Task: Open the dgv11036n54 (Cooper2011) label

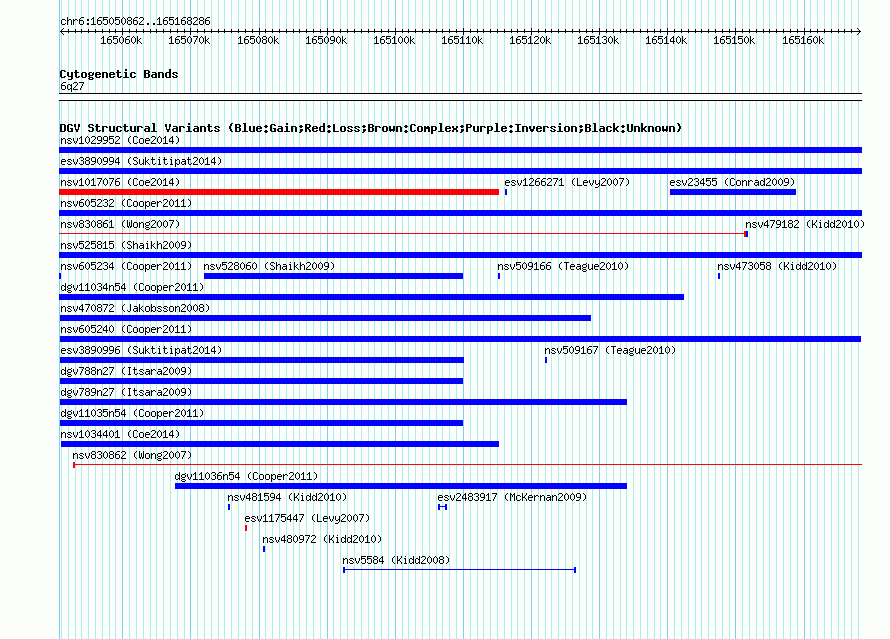Action: [246, 476]
